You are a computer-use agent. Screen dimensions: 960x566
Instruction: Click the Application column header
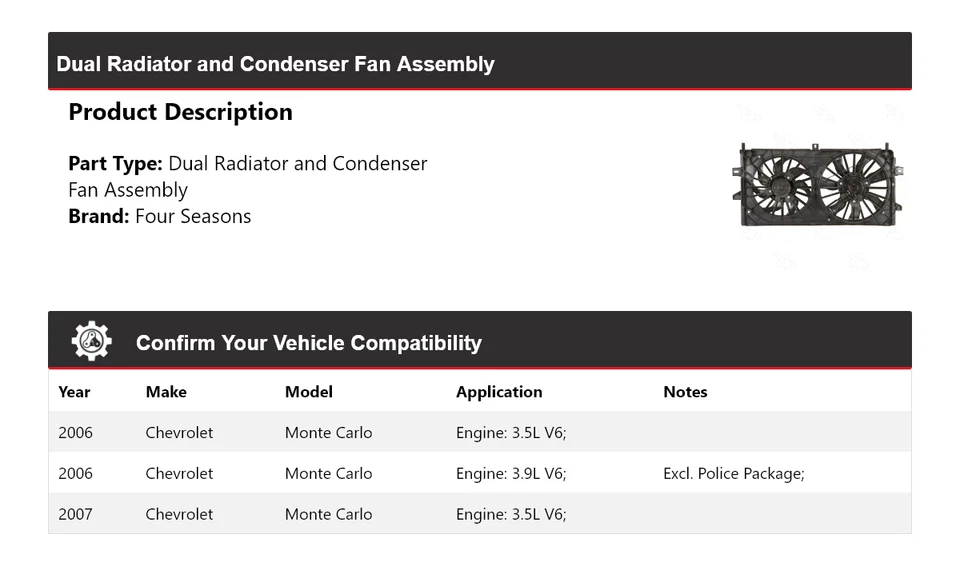(499, 392)
